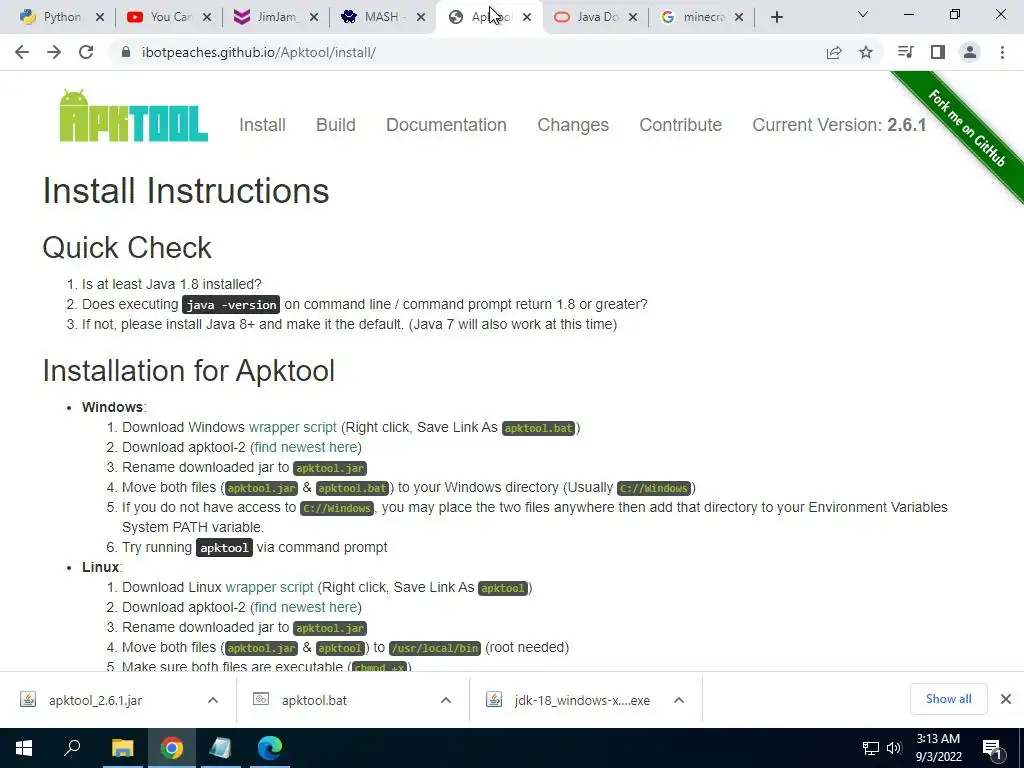This screenshot has height=768, width=1024.
Task: Click the network tray icon
Action: click(x=871, y=748)
